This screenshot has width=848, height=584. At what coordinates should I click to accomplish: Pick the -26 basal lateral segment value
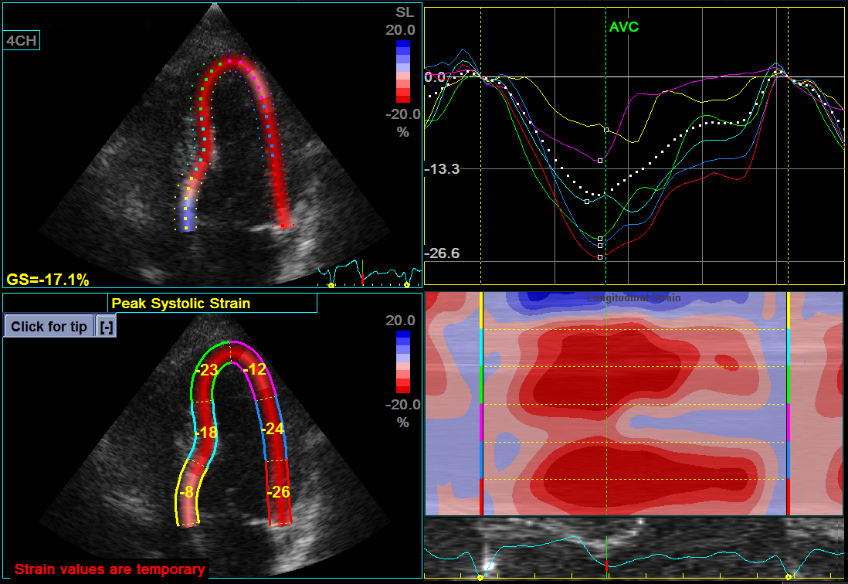(278, 492)
